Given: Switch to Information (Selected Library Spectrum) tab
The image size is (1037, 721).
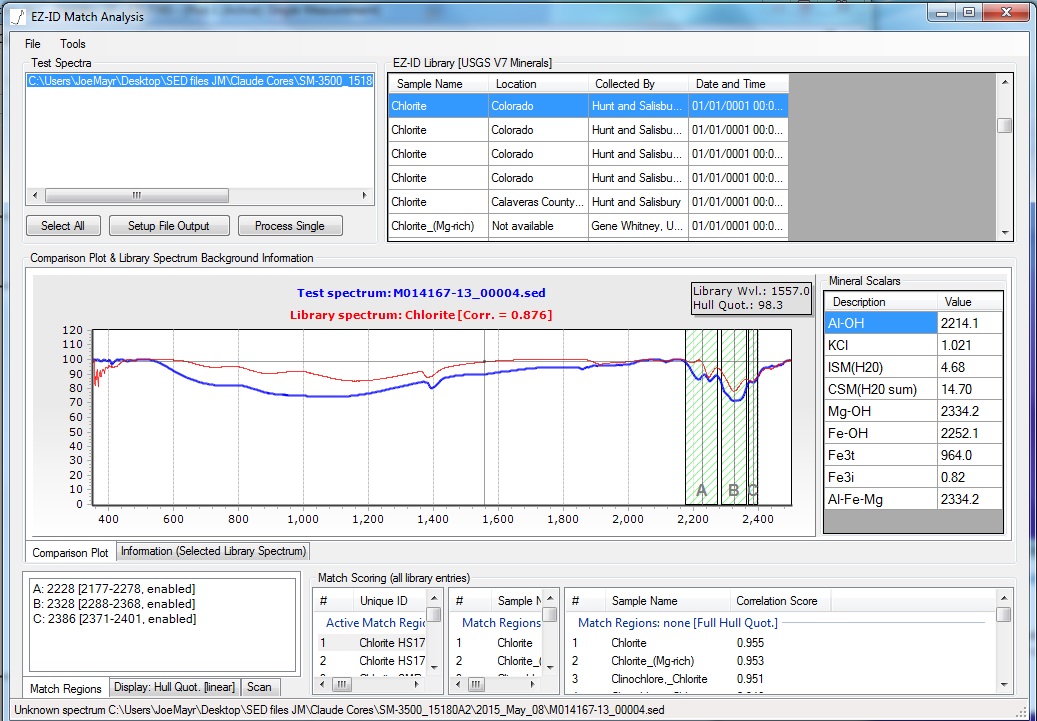Looking at the screenshot, I should pyautogui.click(x=214, y=551).
